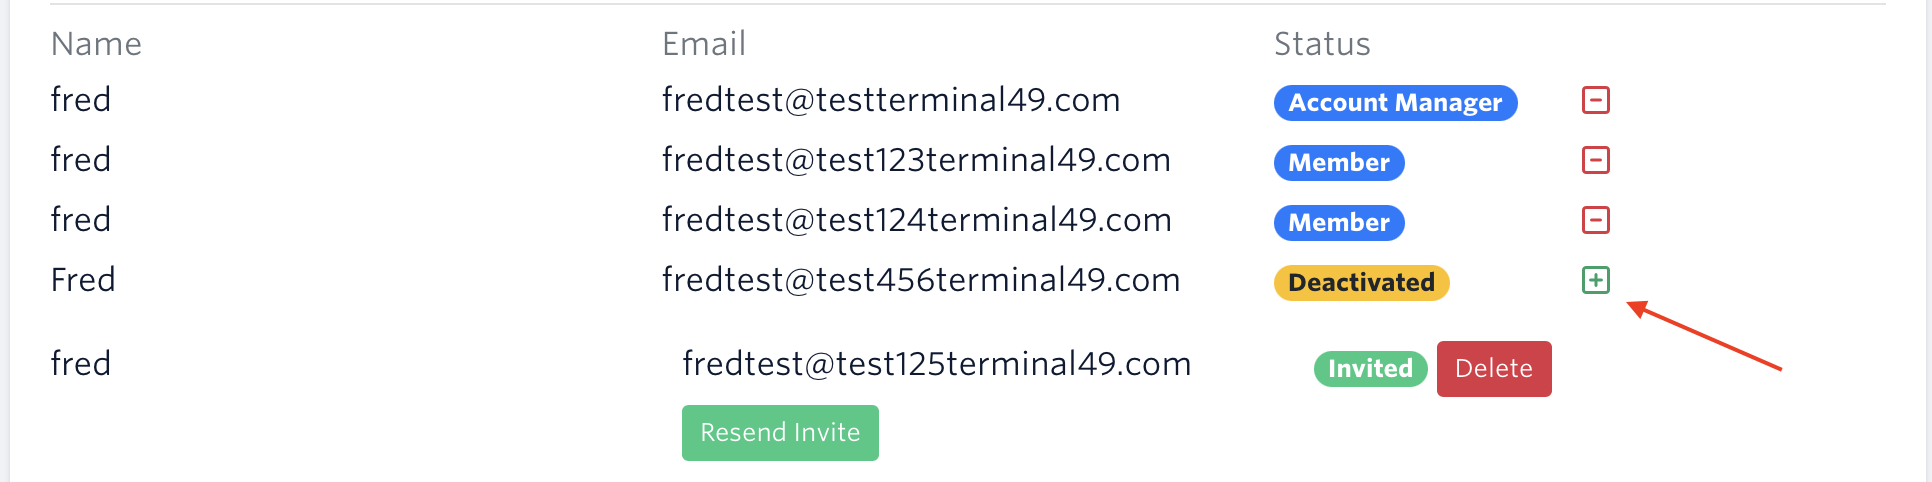The image size is (1932, 482).
Task: Click the Member badge for fredtest@test123terminal49.com
Action: pos(1338,162)
